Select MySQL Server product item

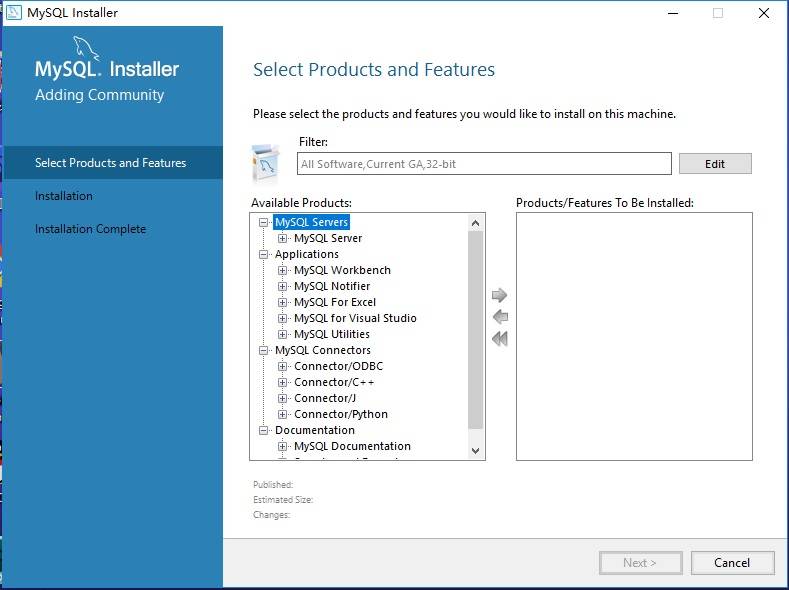[328, 238]
